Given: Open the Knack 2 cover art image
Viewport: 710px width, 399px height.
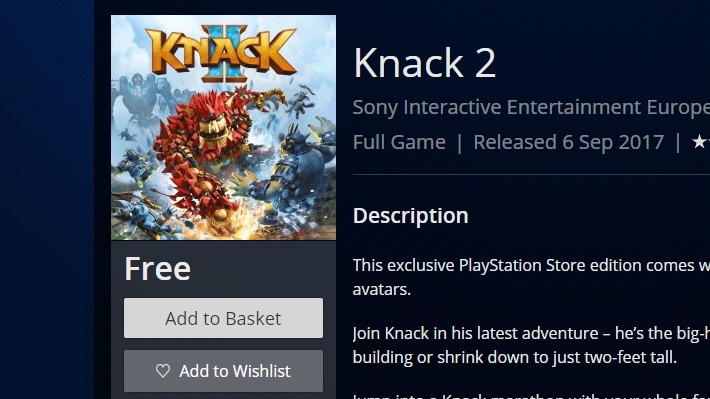Looking at the screenshot, I should point(223,127).
